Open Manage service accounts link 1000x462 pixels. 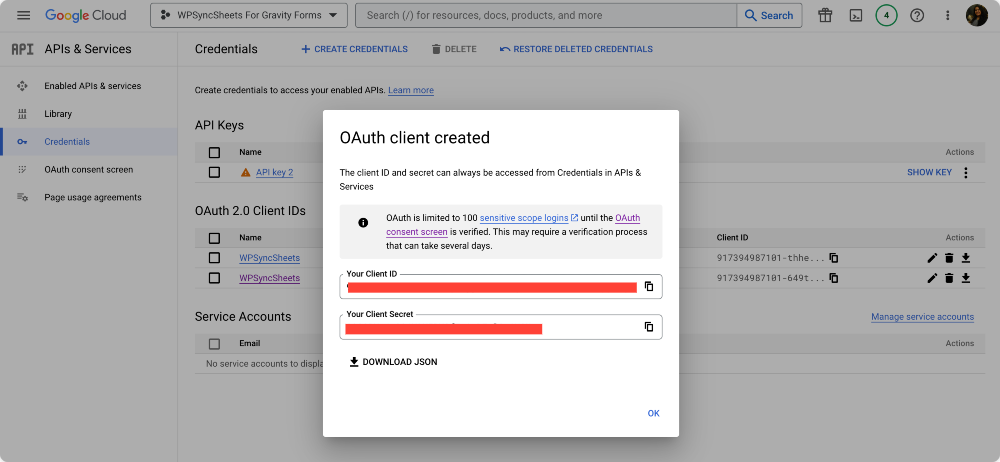click(922, 317)
